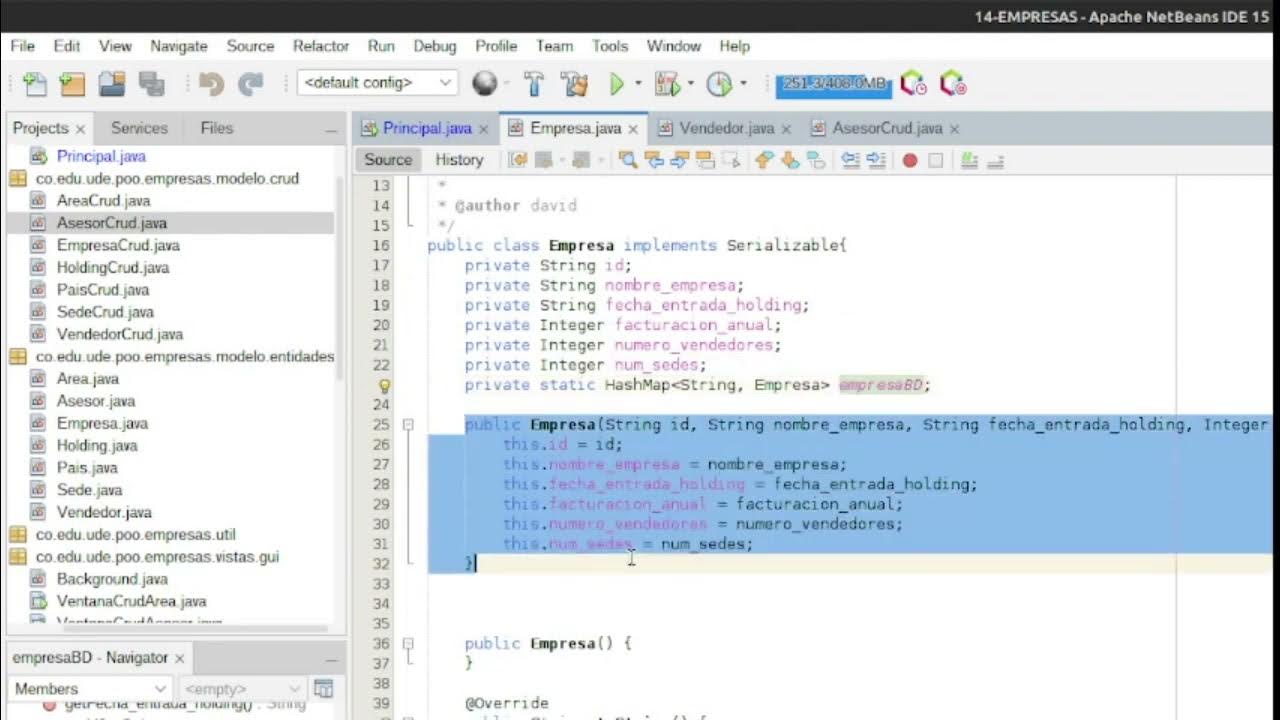Click the Build Project hammer icon
Image resolution: width=1280 pixels, height=720 pixels.
[534, 84]
